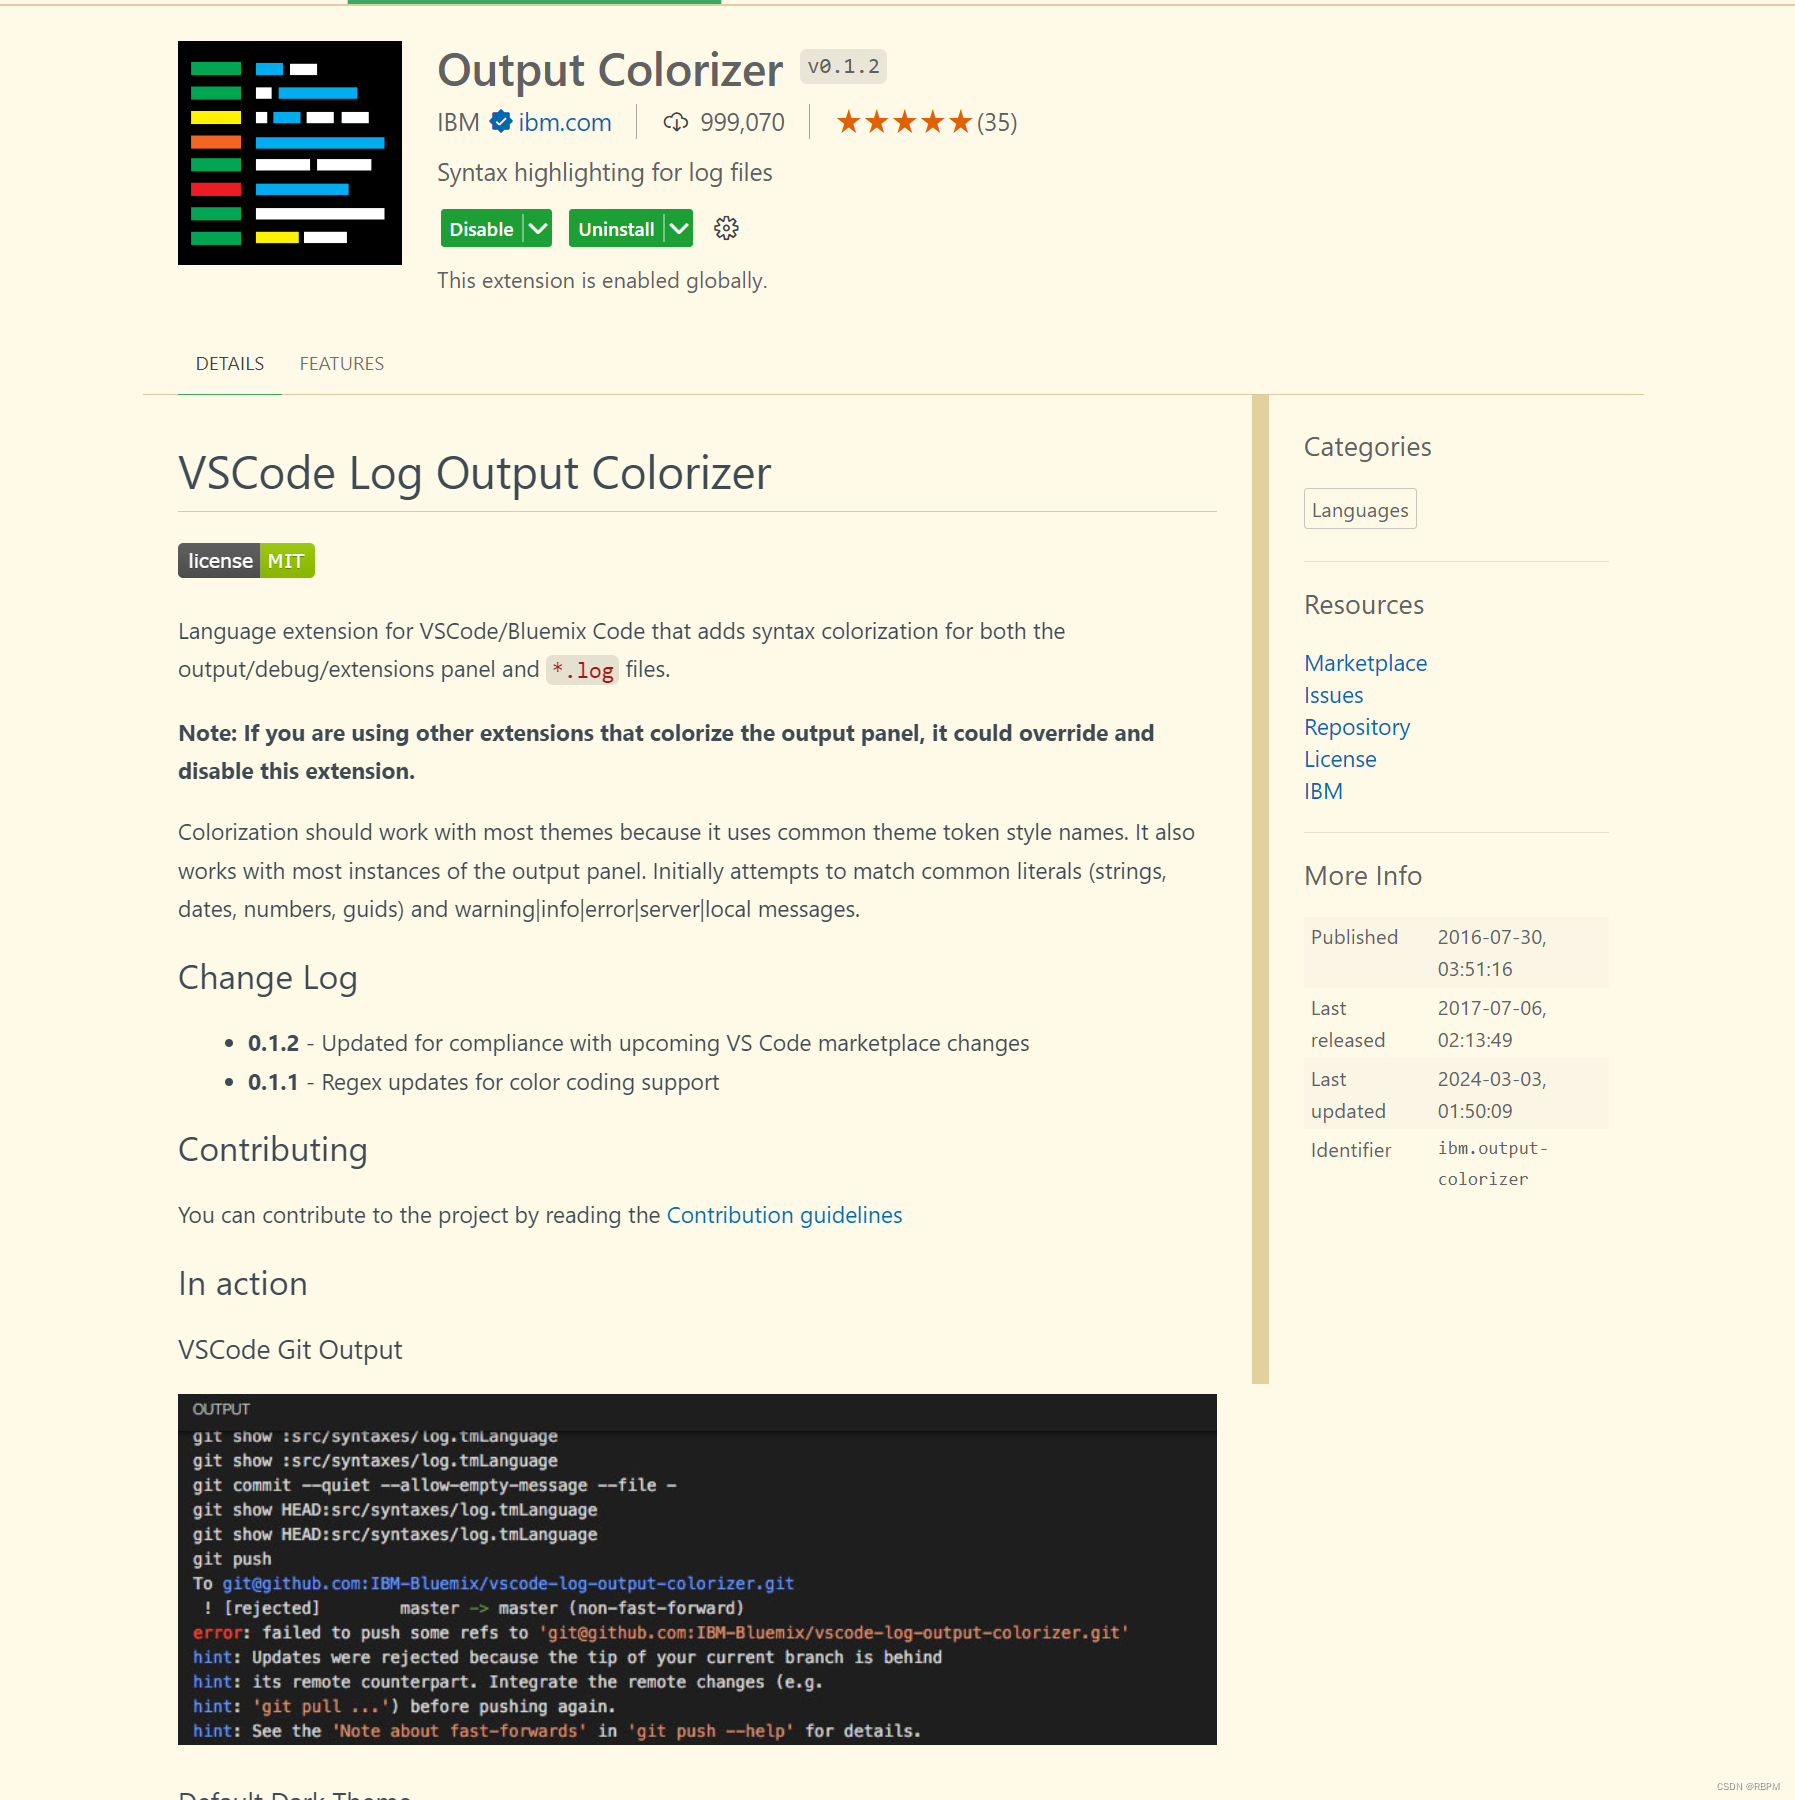Open the License resource link
Viewport: 1795px width, 1800px height.
point(1339,759)
